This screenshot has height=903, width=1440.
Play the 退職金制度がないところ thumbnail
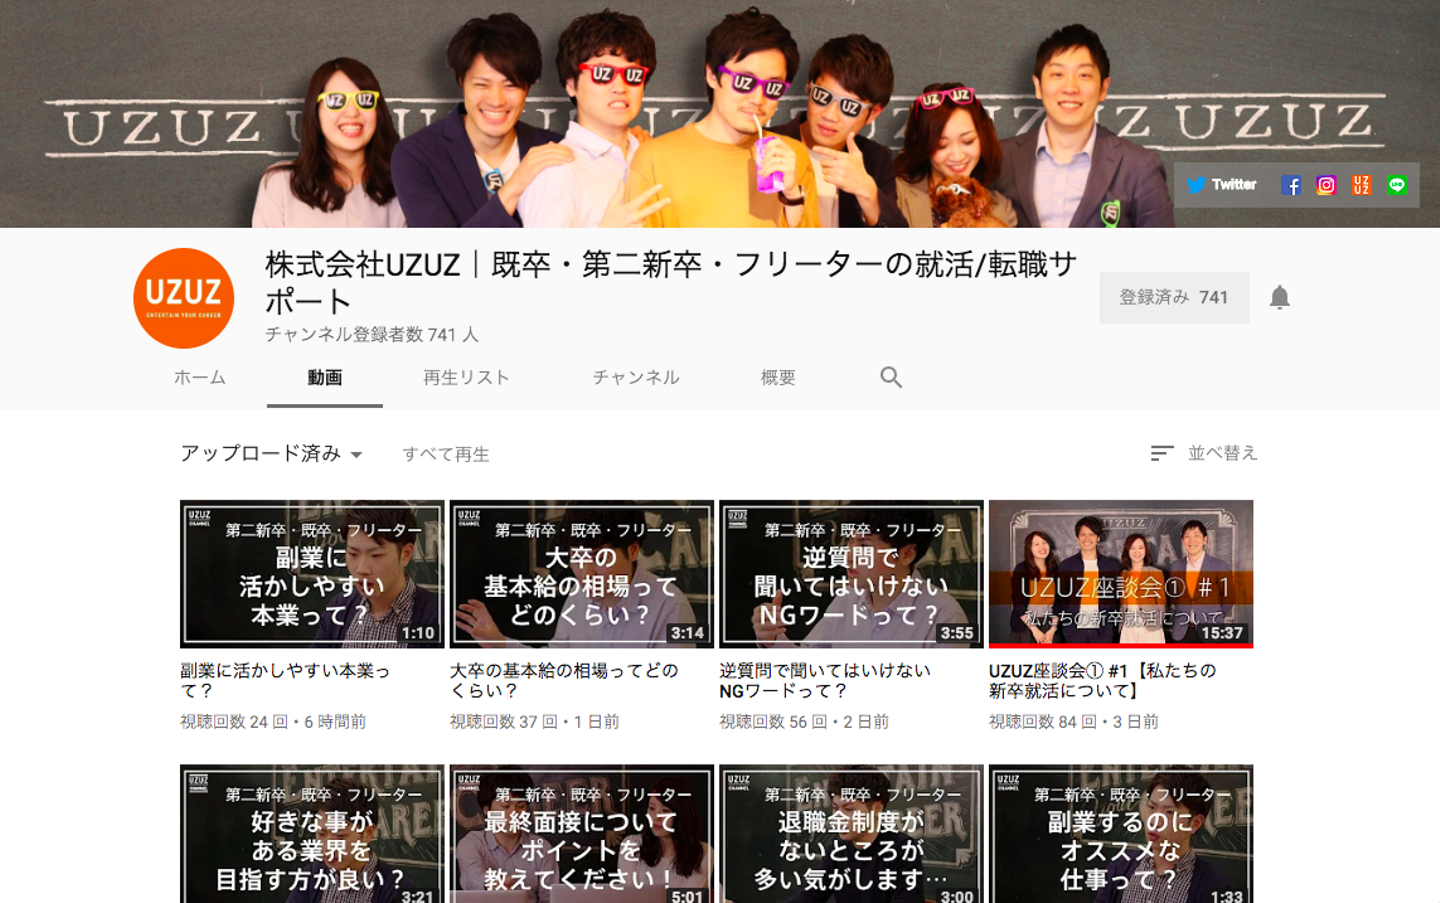pyautogui.click(x=851, y=834)
